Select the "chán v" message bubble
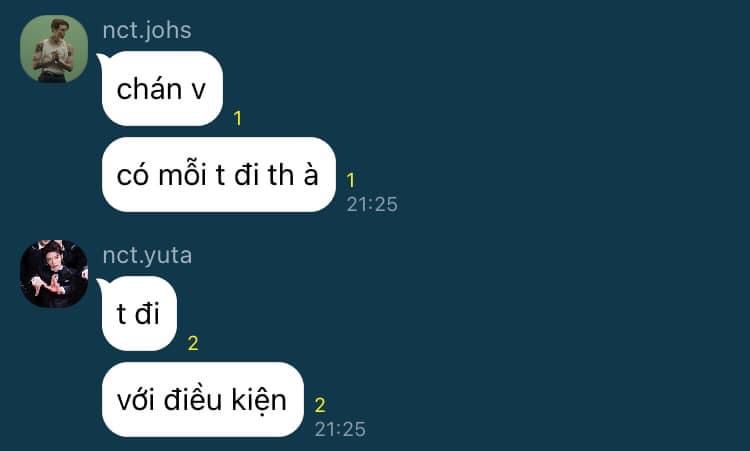Screen dimensions: 750x451 (162, 88)
